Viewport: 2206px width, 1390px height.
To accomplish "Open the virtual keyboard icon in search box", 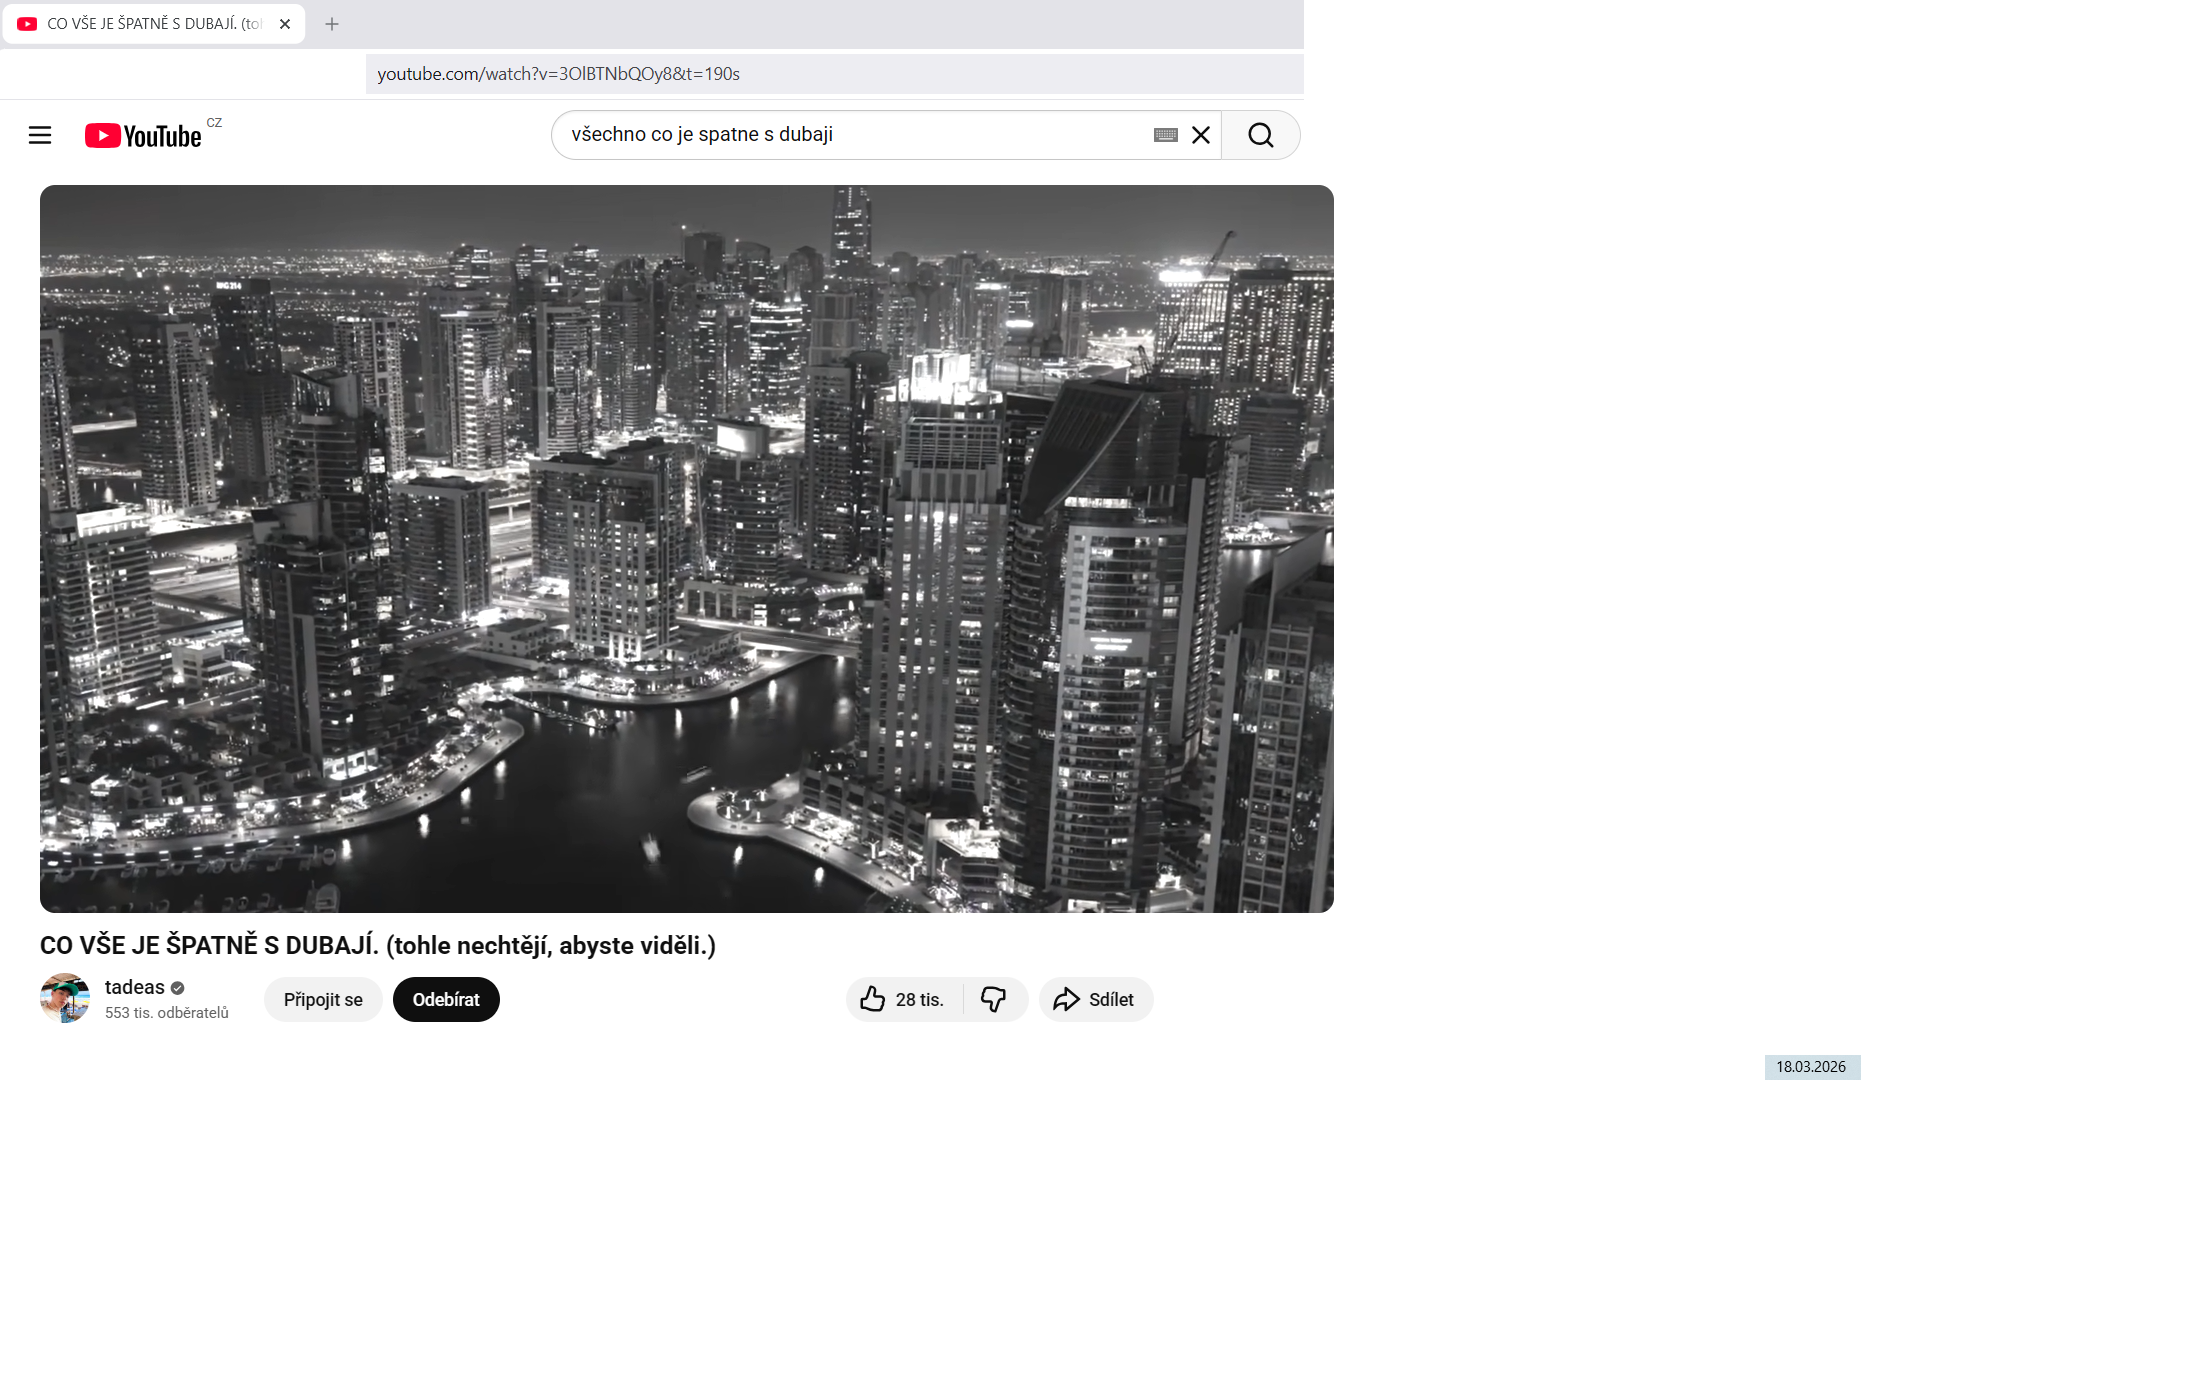I will [1165, 135].
